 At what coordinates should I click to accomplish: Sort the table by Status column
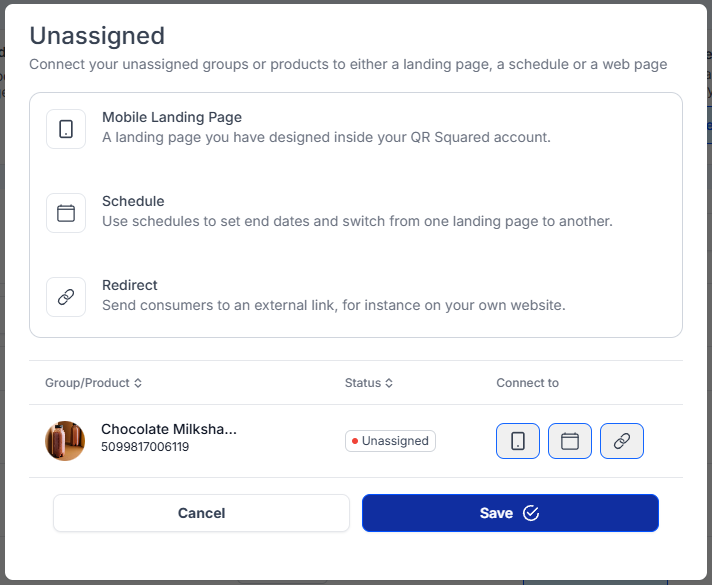pos(368,383)
